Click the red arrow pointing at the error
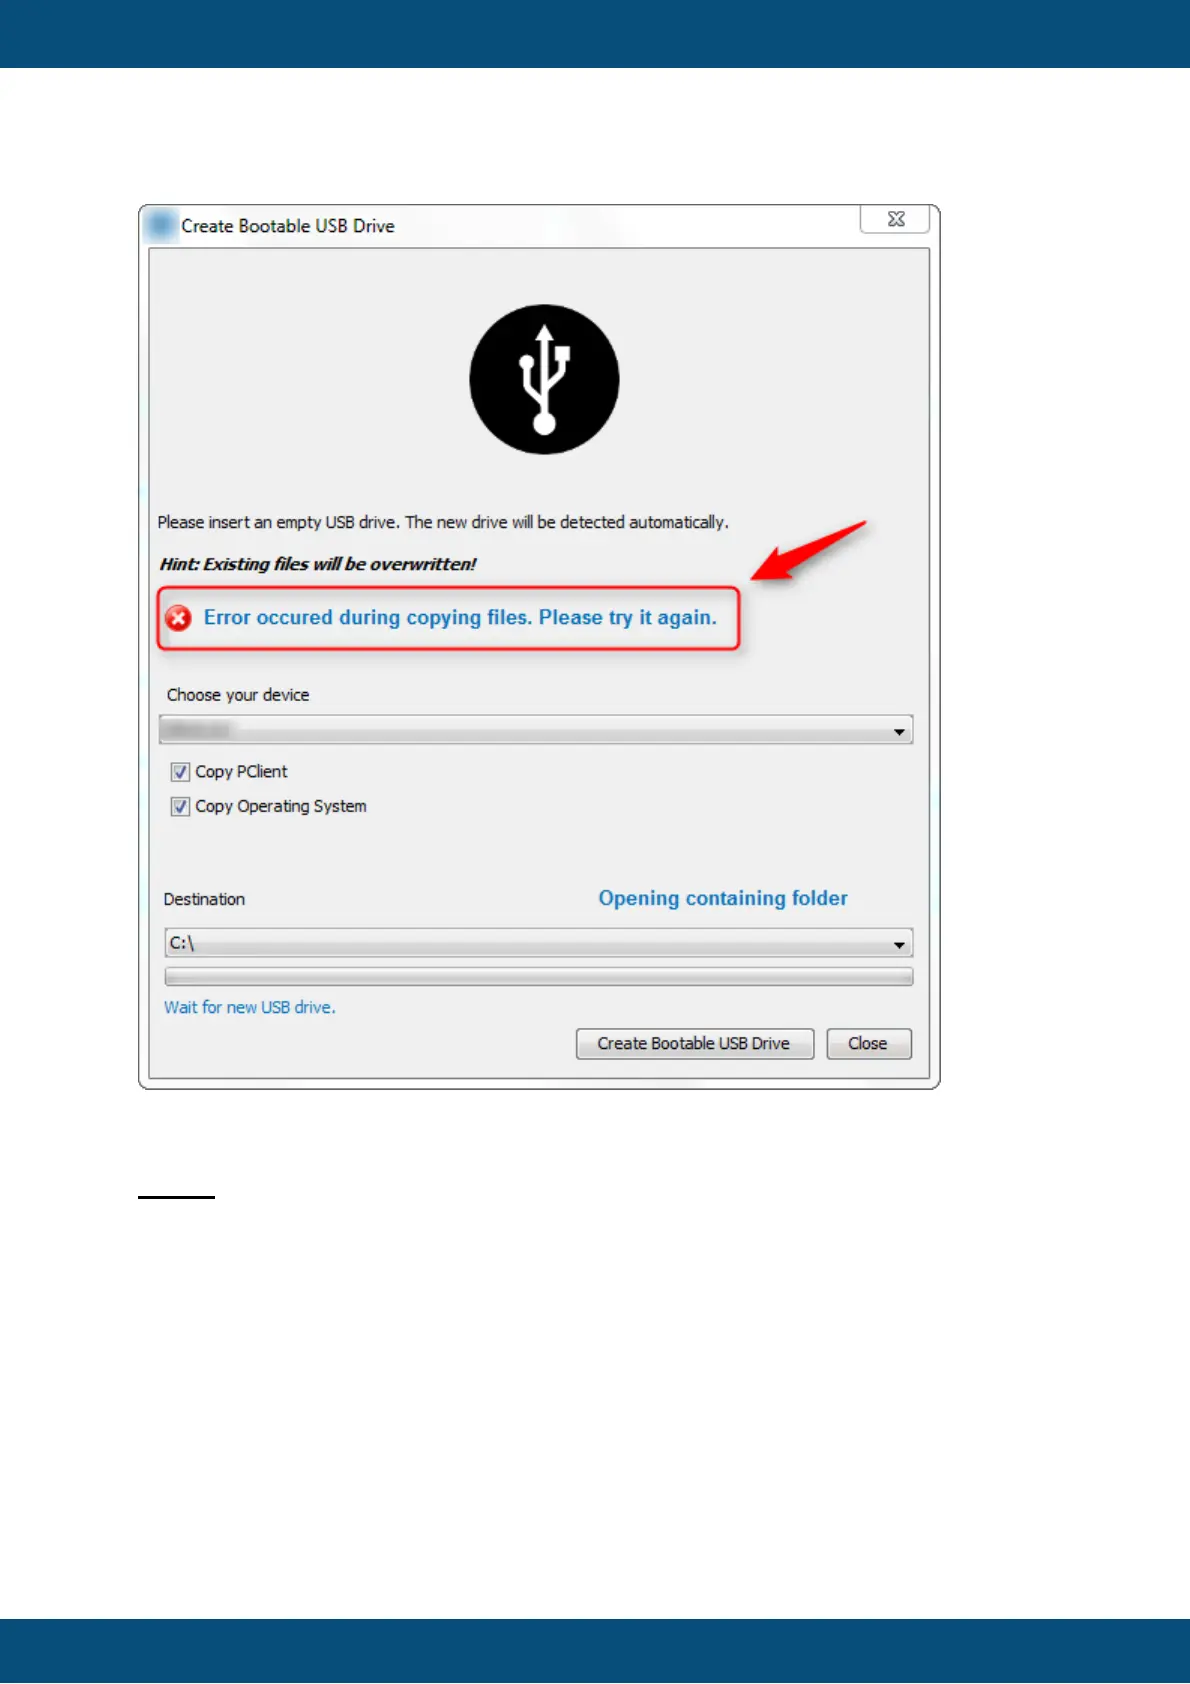This screenshot has height=1684, width=1190. [x=809, y=550]
